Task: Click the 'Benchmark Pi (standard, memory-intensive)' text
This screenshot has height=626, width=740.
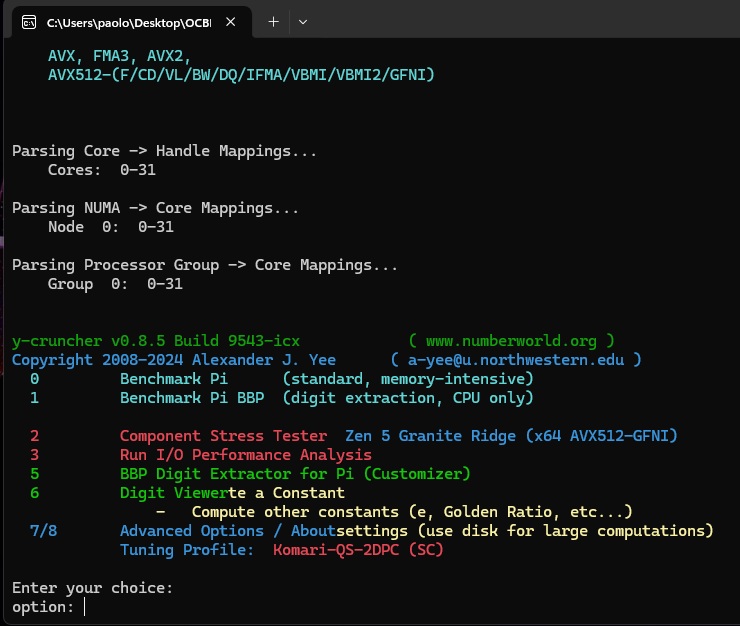Action: pyautogui.click(x=326, y=379)
